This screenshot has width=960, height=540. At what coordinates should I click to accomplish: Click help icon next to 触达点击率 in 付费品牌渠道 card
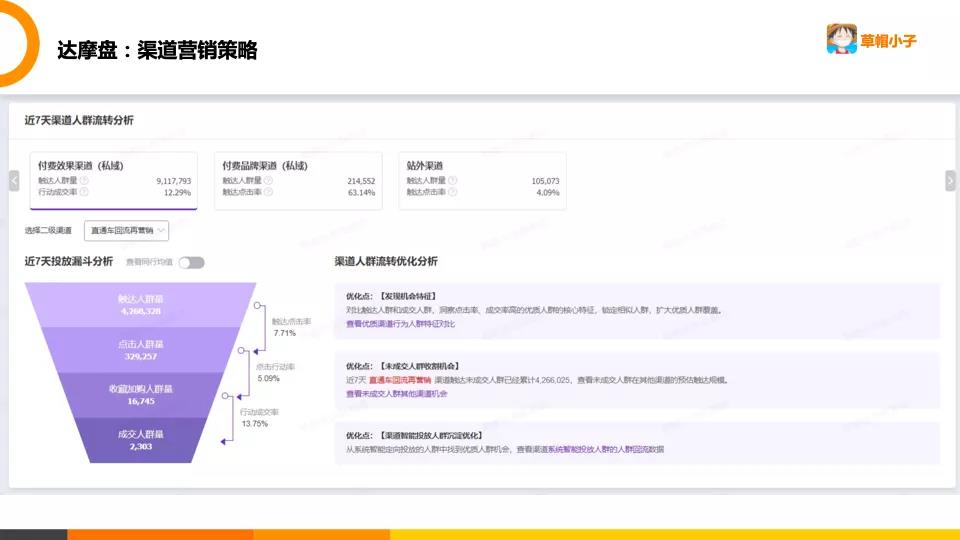point(269,192)
